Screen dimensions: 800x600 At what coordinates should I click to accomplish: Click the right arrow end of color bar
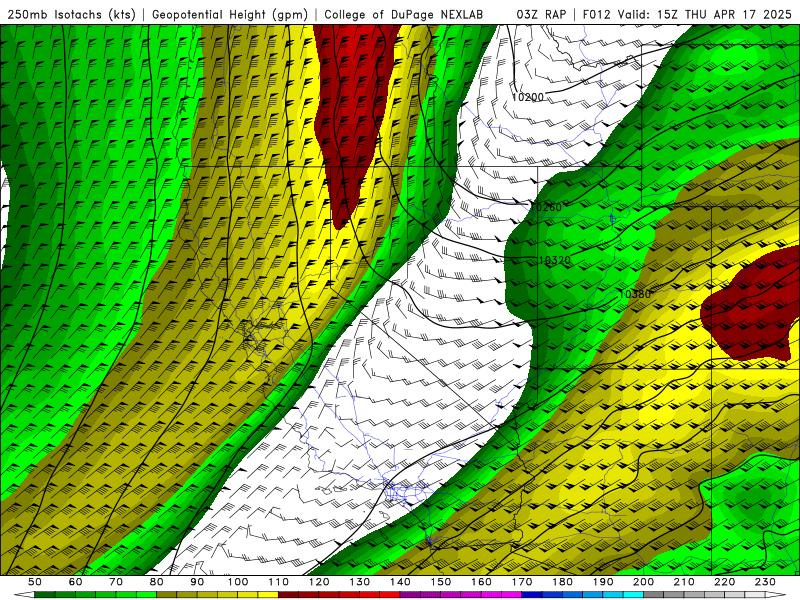click(x=776, y=594)
